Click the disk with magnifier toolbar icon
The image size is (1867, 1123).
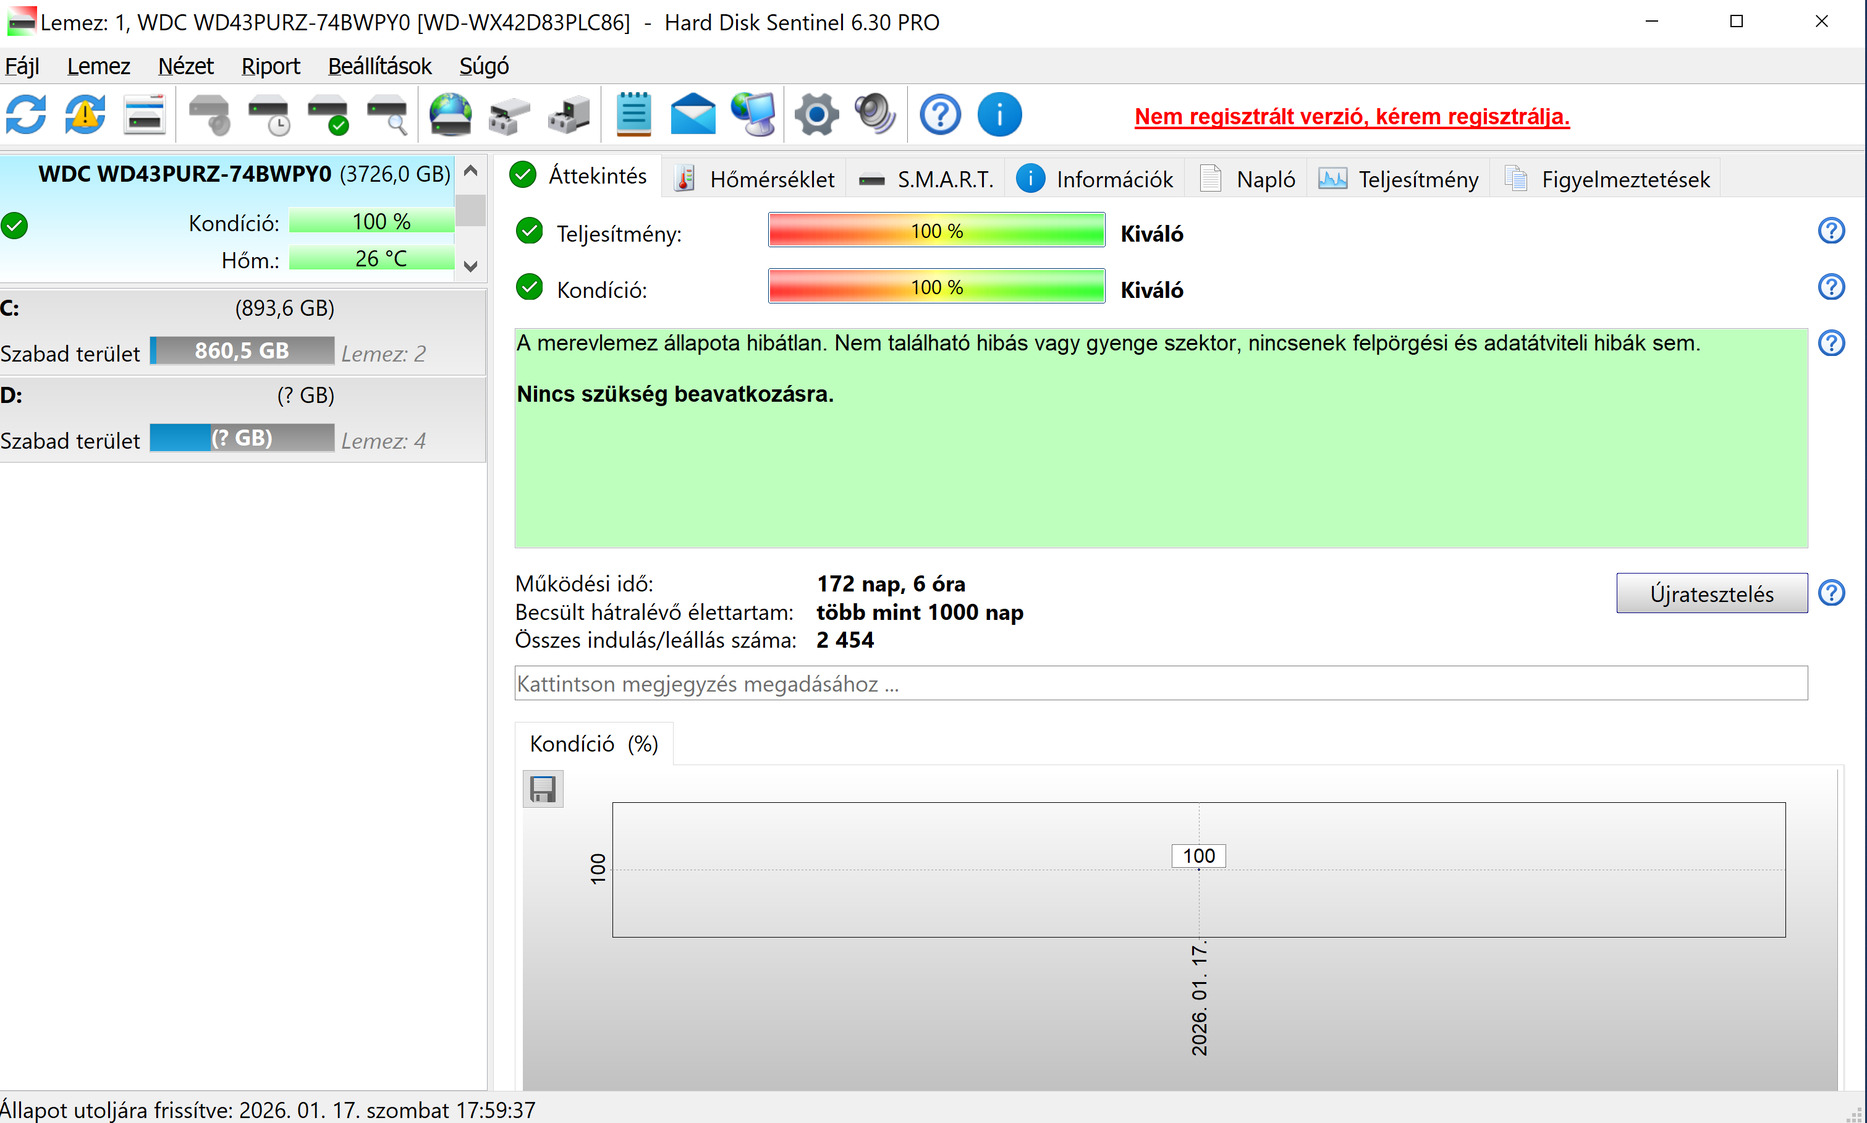pyautogui.click(x=388, y=115)
